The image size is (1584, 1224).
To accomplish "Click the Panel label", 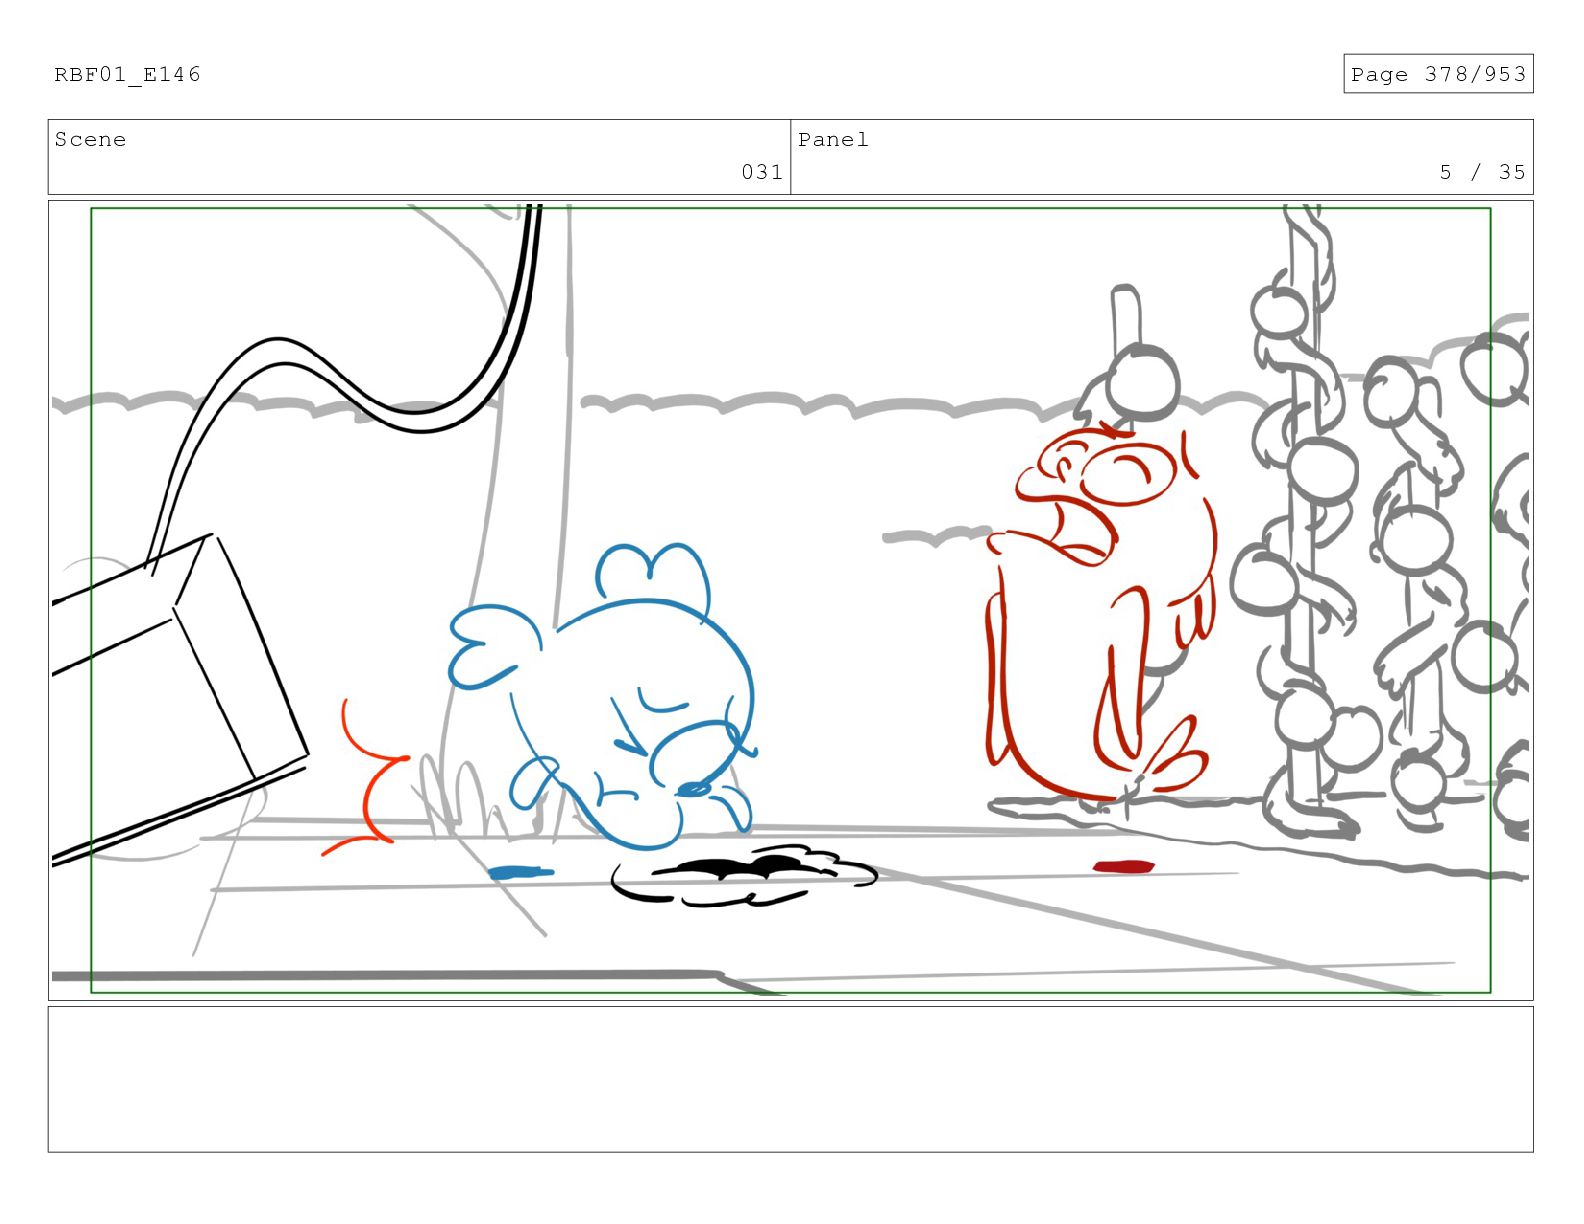I will [x=833, y=139].
